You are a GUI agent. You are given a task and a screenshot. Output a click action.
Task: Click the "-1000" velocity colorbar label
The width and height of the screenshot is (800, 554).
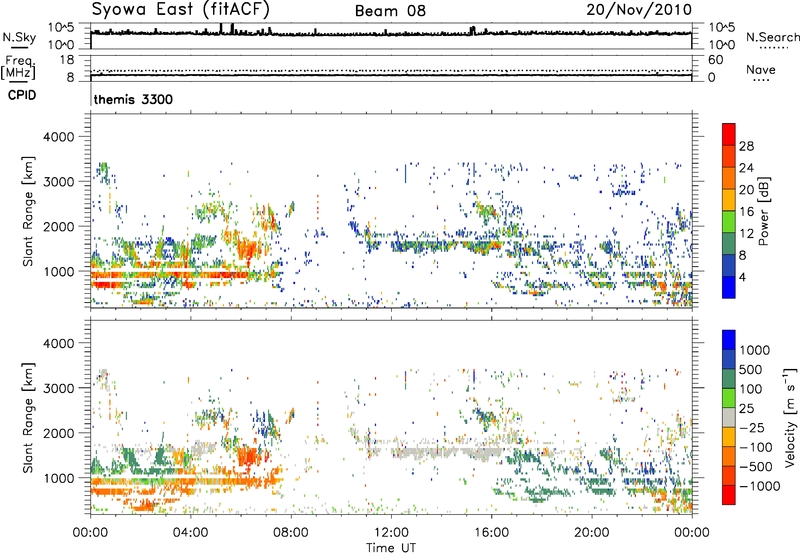[759, 486]
